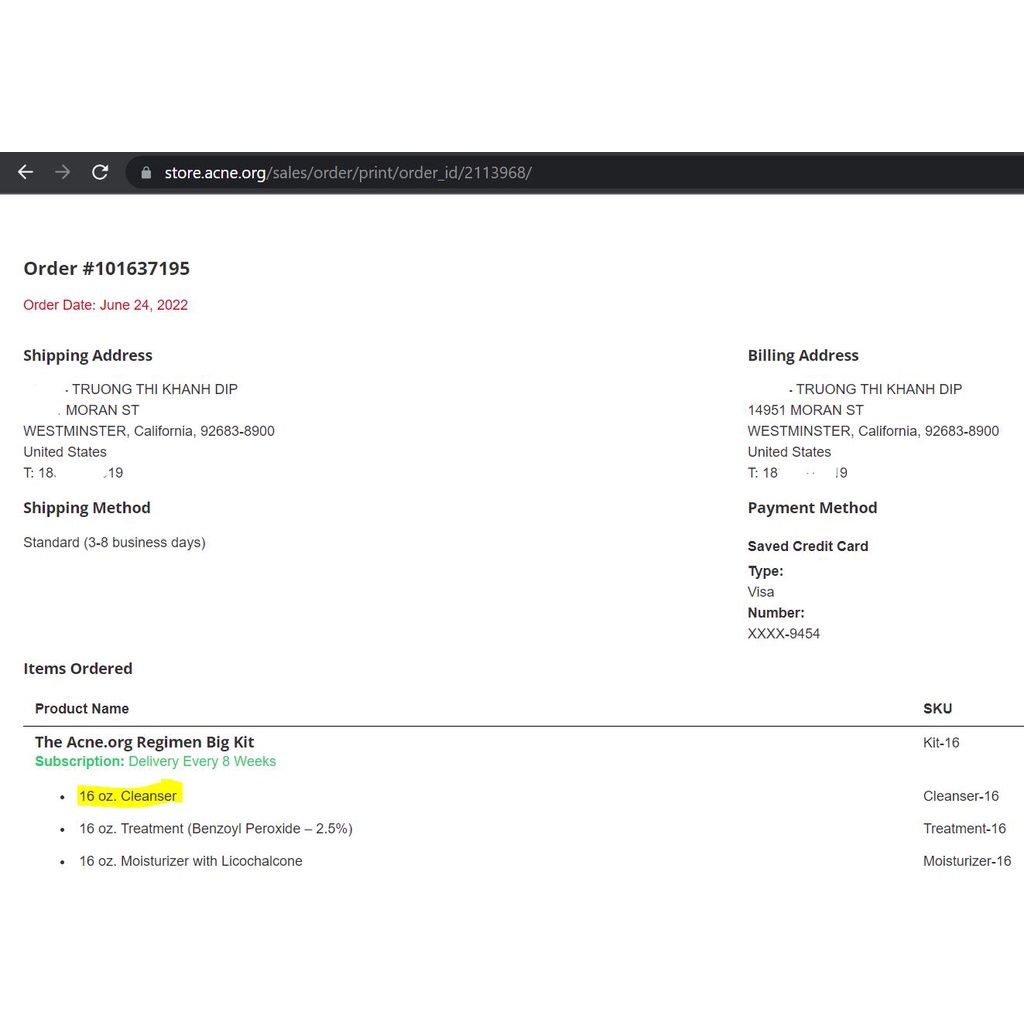Click the Shipping Method heading
The image size is (1024, 1024).
pos(87,507)
